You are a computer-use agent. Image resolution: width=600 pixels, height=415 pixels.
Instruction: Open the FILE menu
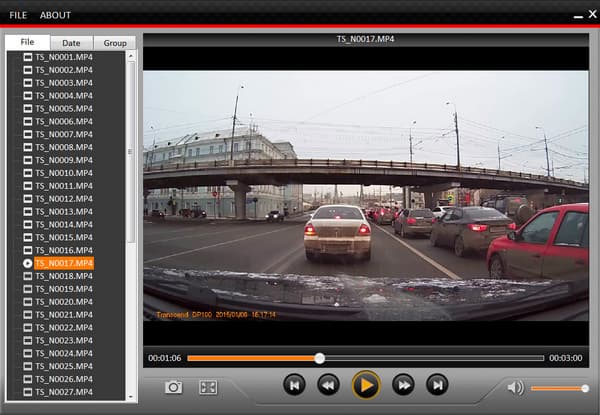(x=18, y=15)
